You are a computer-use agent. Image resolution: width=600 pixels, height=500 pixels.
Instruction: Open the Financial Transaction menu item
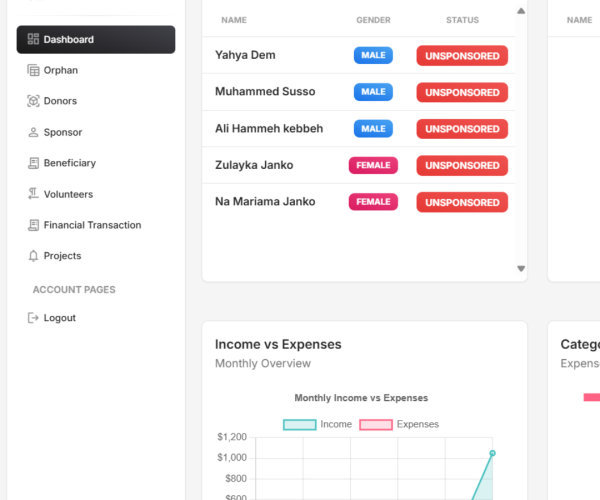tap(92, 225)
